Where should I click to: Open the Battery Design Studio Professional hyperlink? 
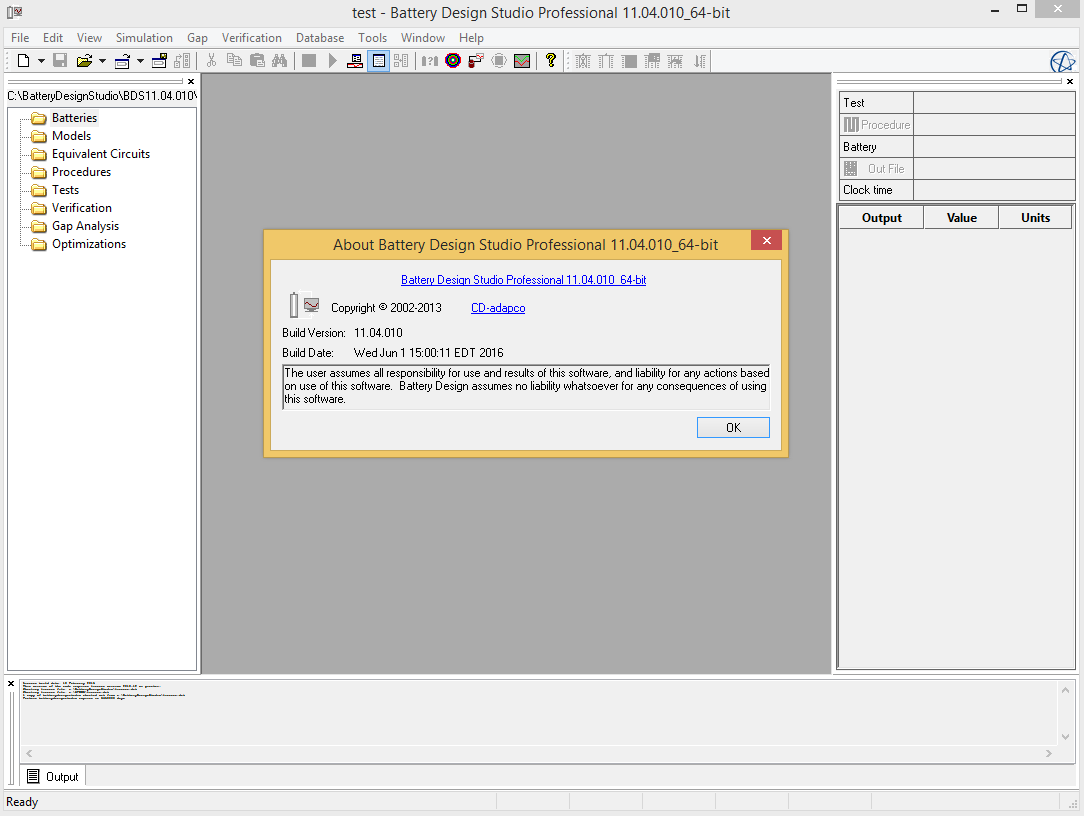click(x=523, y=280)
